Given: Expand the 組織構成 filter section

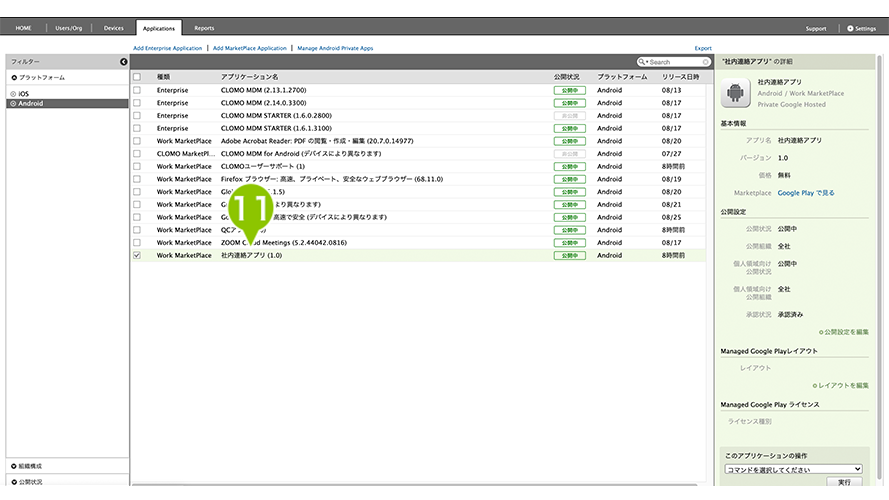Looking at the screenshot, I should (27, 466).
